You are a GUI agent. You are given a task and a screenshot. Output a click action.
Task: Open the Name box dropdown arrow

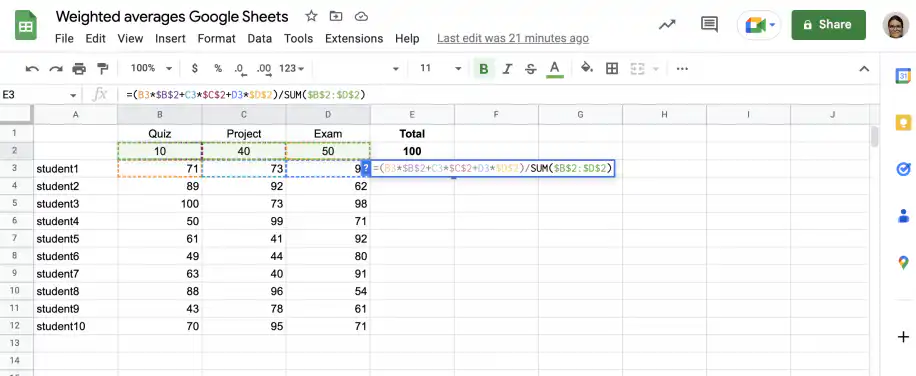pyautogui.click(x=73, y=95)
